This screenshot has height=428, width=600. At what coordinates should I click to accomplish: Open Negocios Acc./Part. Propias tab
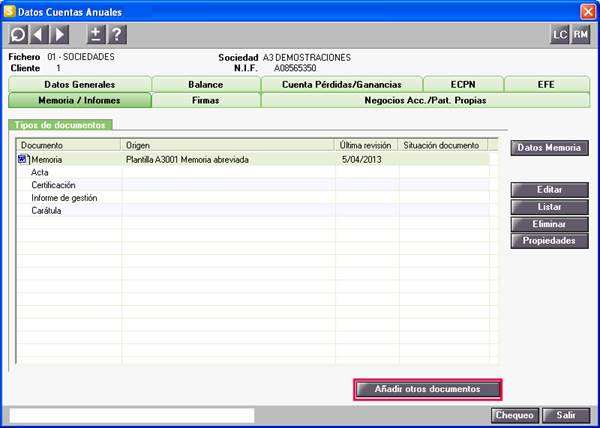point(425,100)
